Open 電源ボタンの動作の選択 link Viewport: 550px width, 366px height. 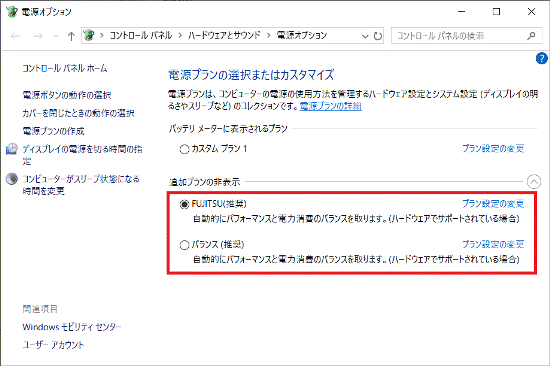[67, 95]
